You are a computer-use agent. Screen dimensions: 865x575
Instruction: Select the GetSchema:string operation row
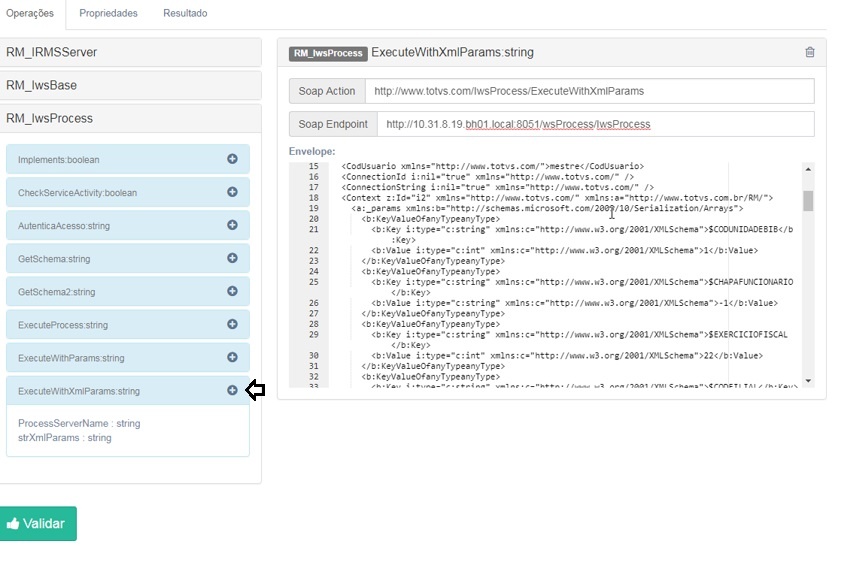click(127, 259)
